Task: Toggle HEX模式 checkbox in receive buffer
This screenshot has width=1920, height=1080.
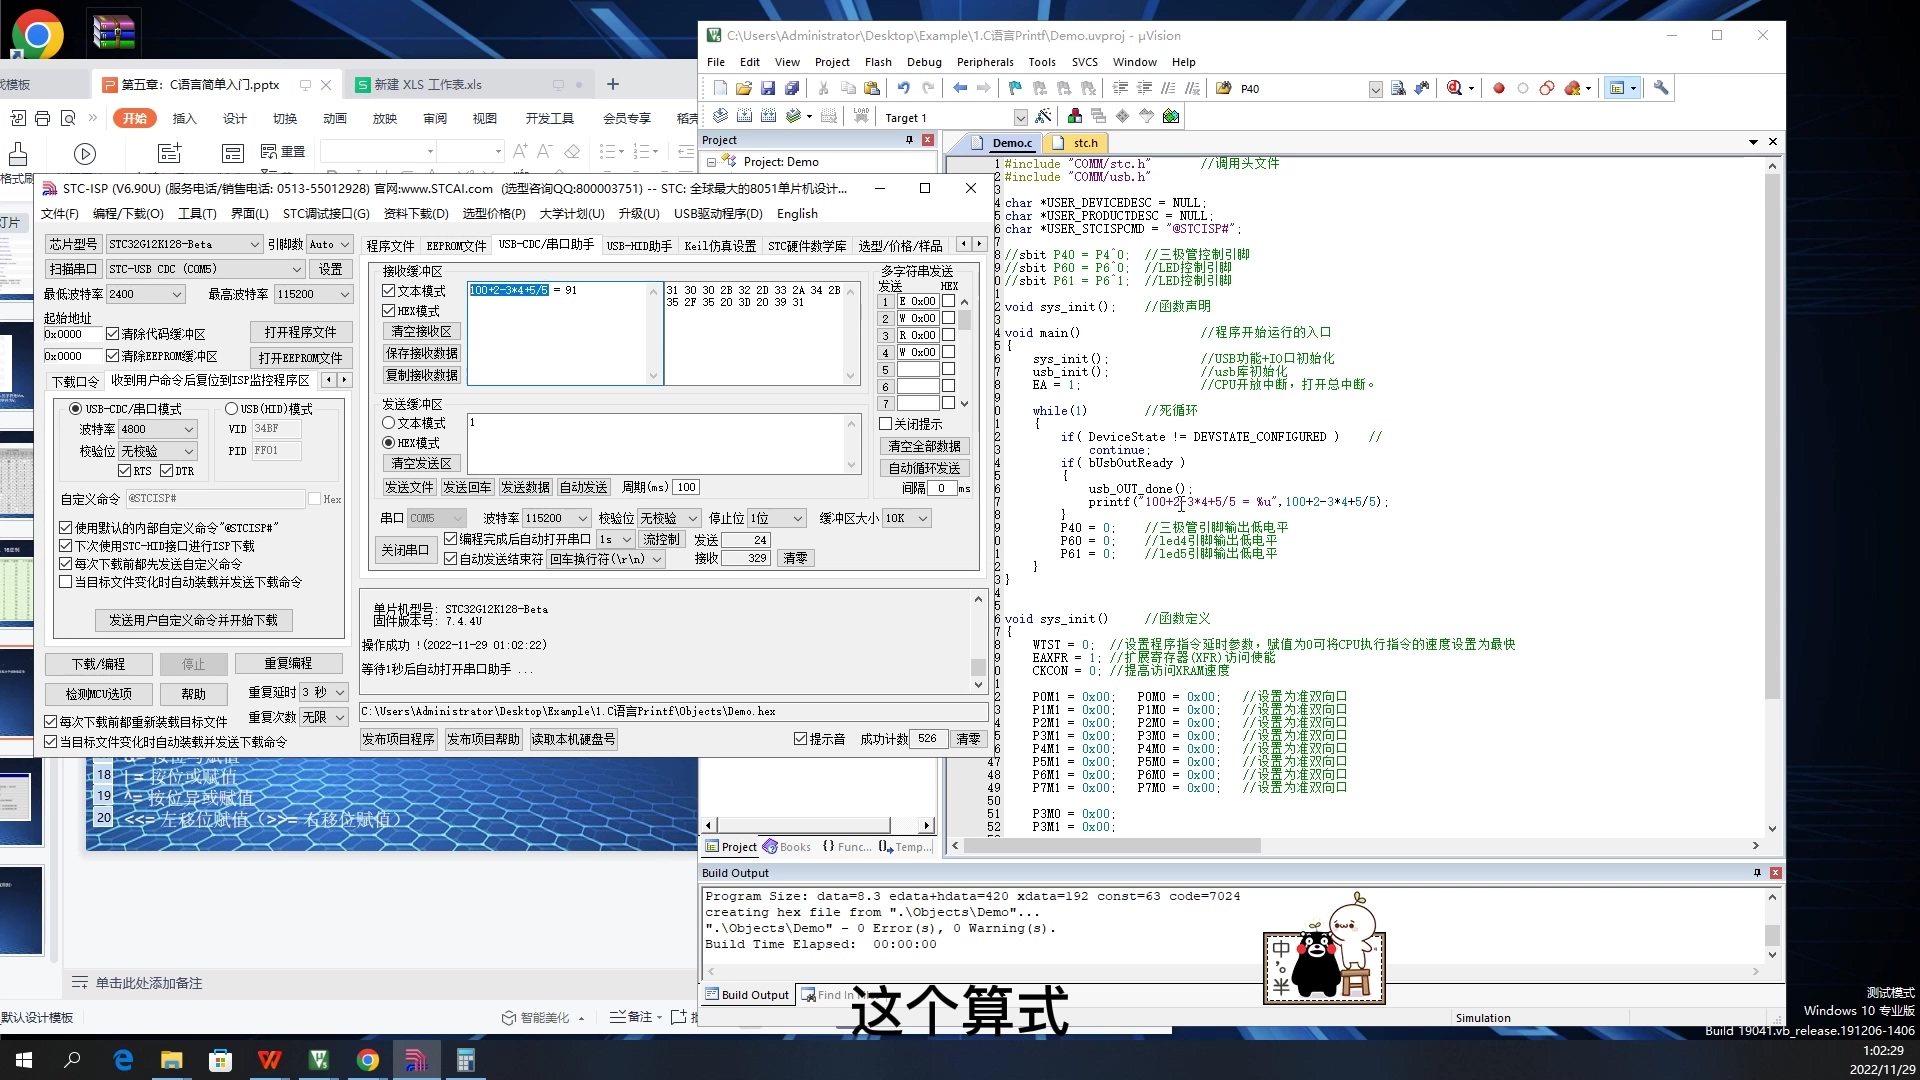Action: [389, 311]
